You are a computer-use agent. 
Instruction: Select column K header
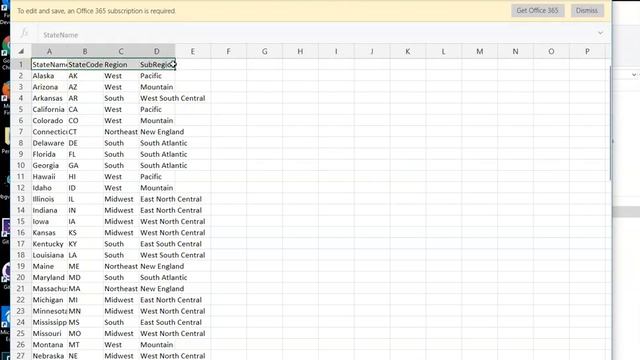pyautogui.click(x=408, y=51)
